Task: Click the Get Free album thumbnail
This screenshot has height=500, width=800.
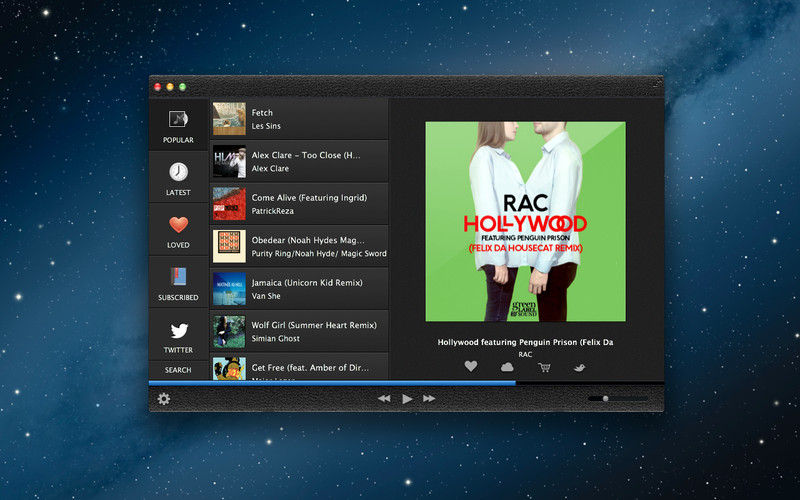Action: [x=229, y=368]
